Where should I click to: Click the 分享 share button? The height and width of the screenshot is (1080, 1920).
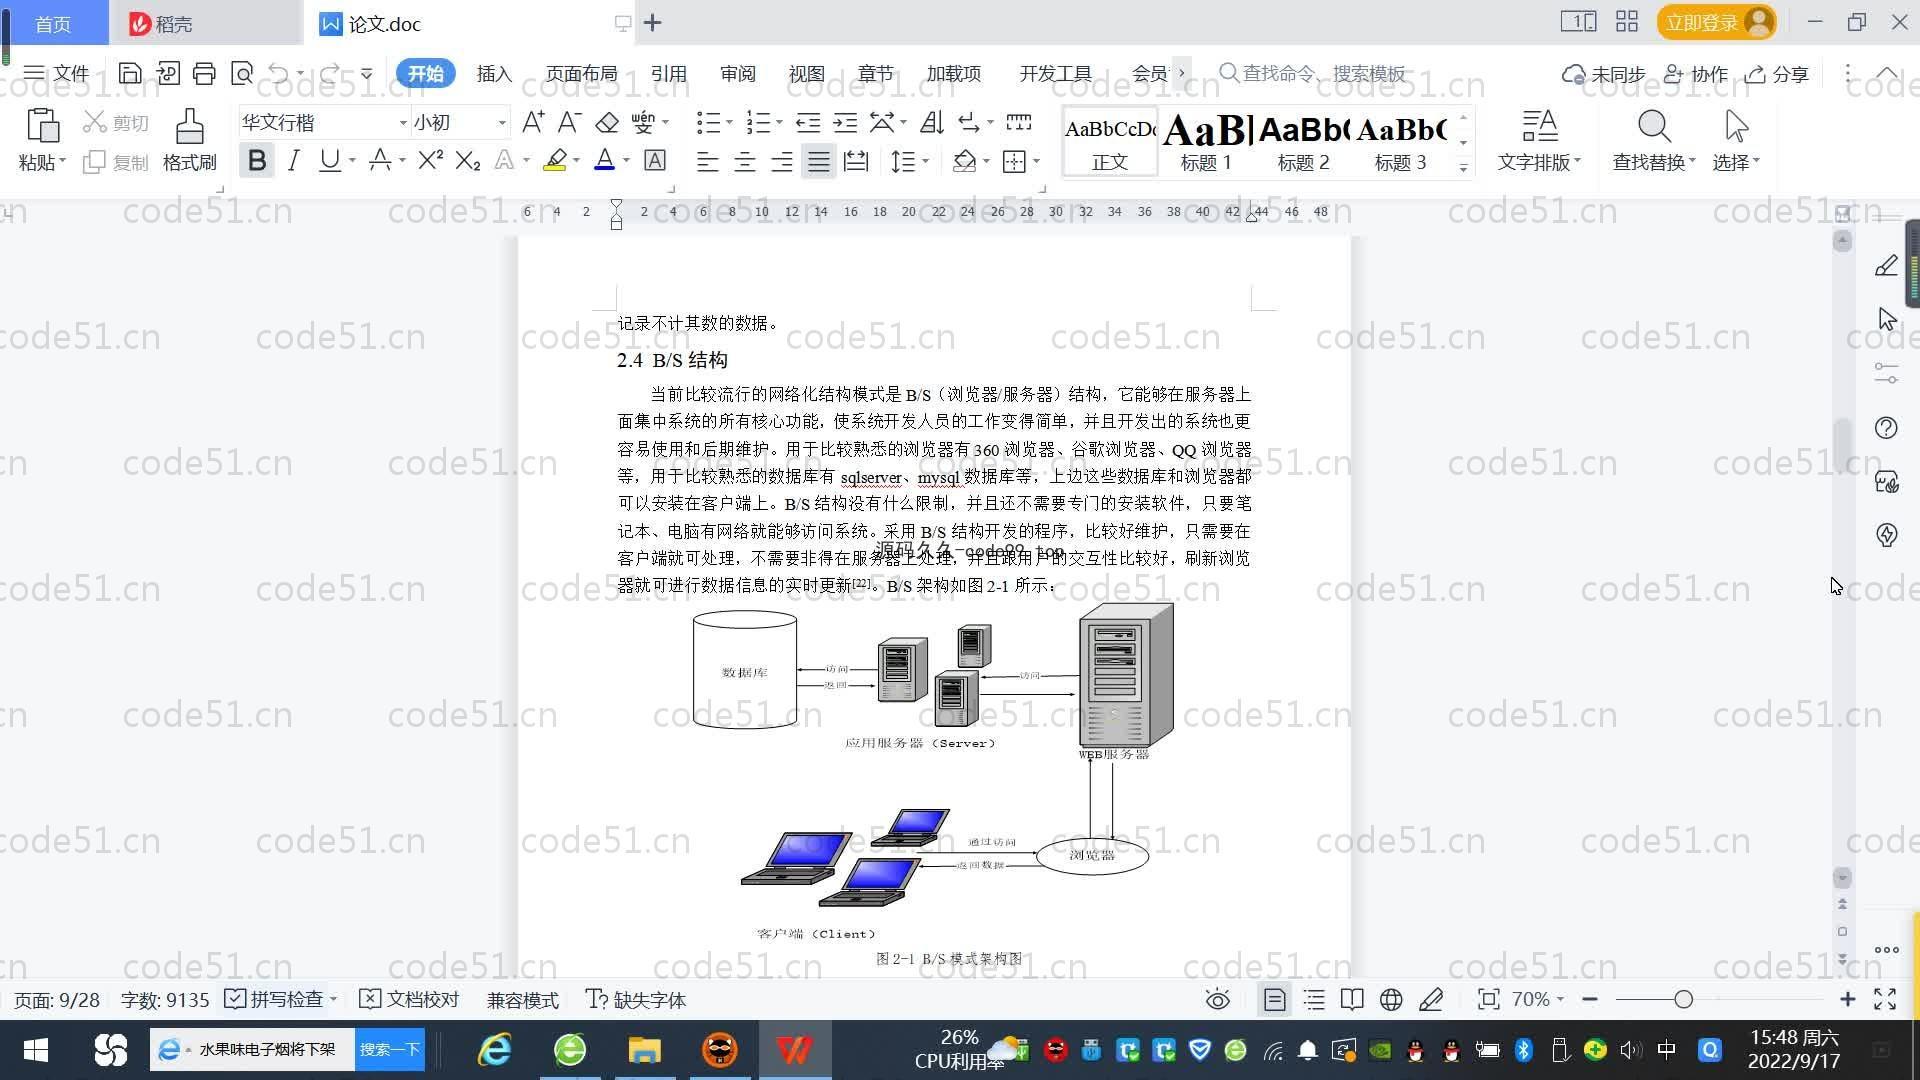[1777, 73]
